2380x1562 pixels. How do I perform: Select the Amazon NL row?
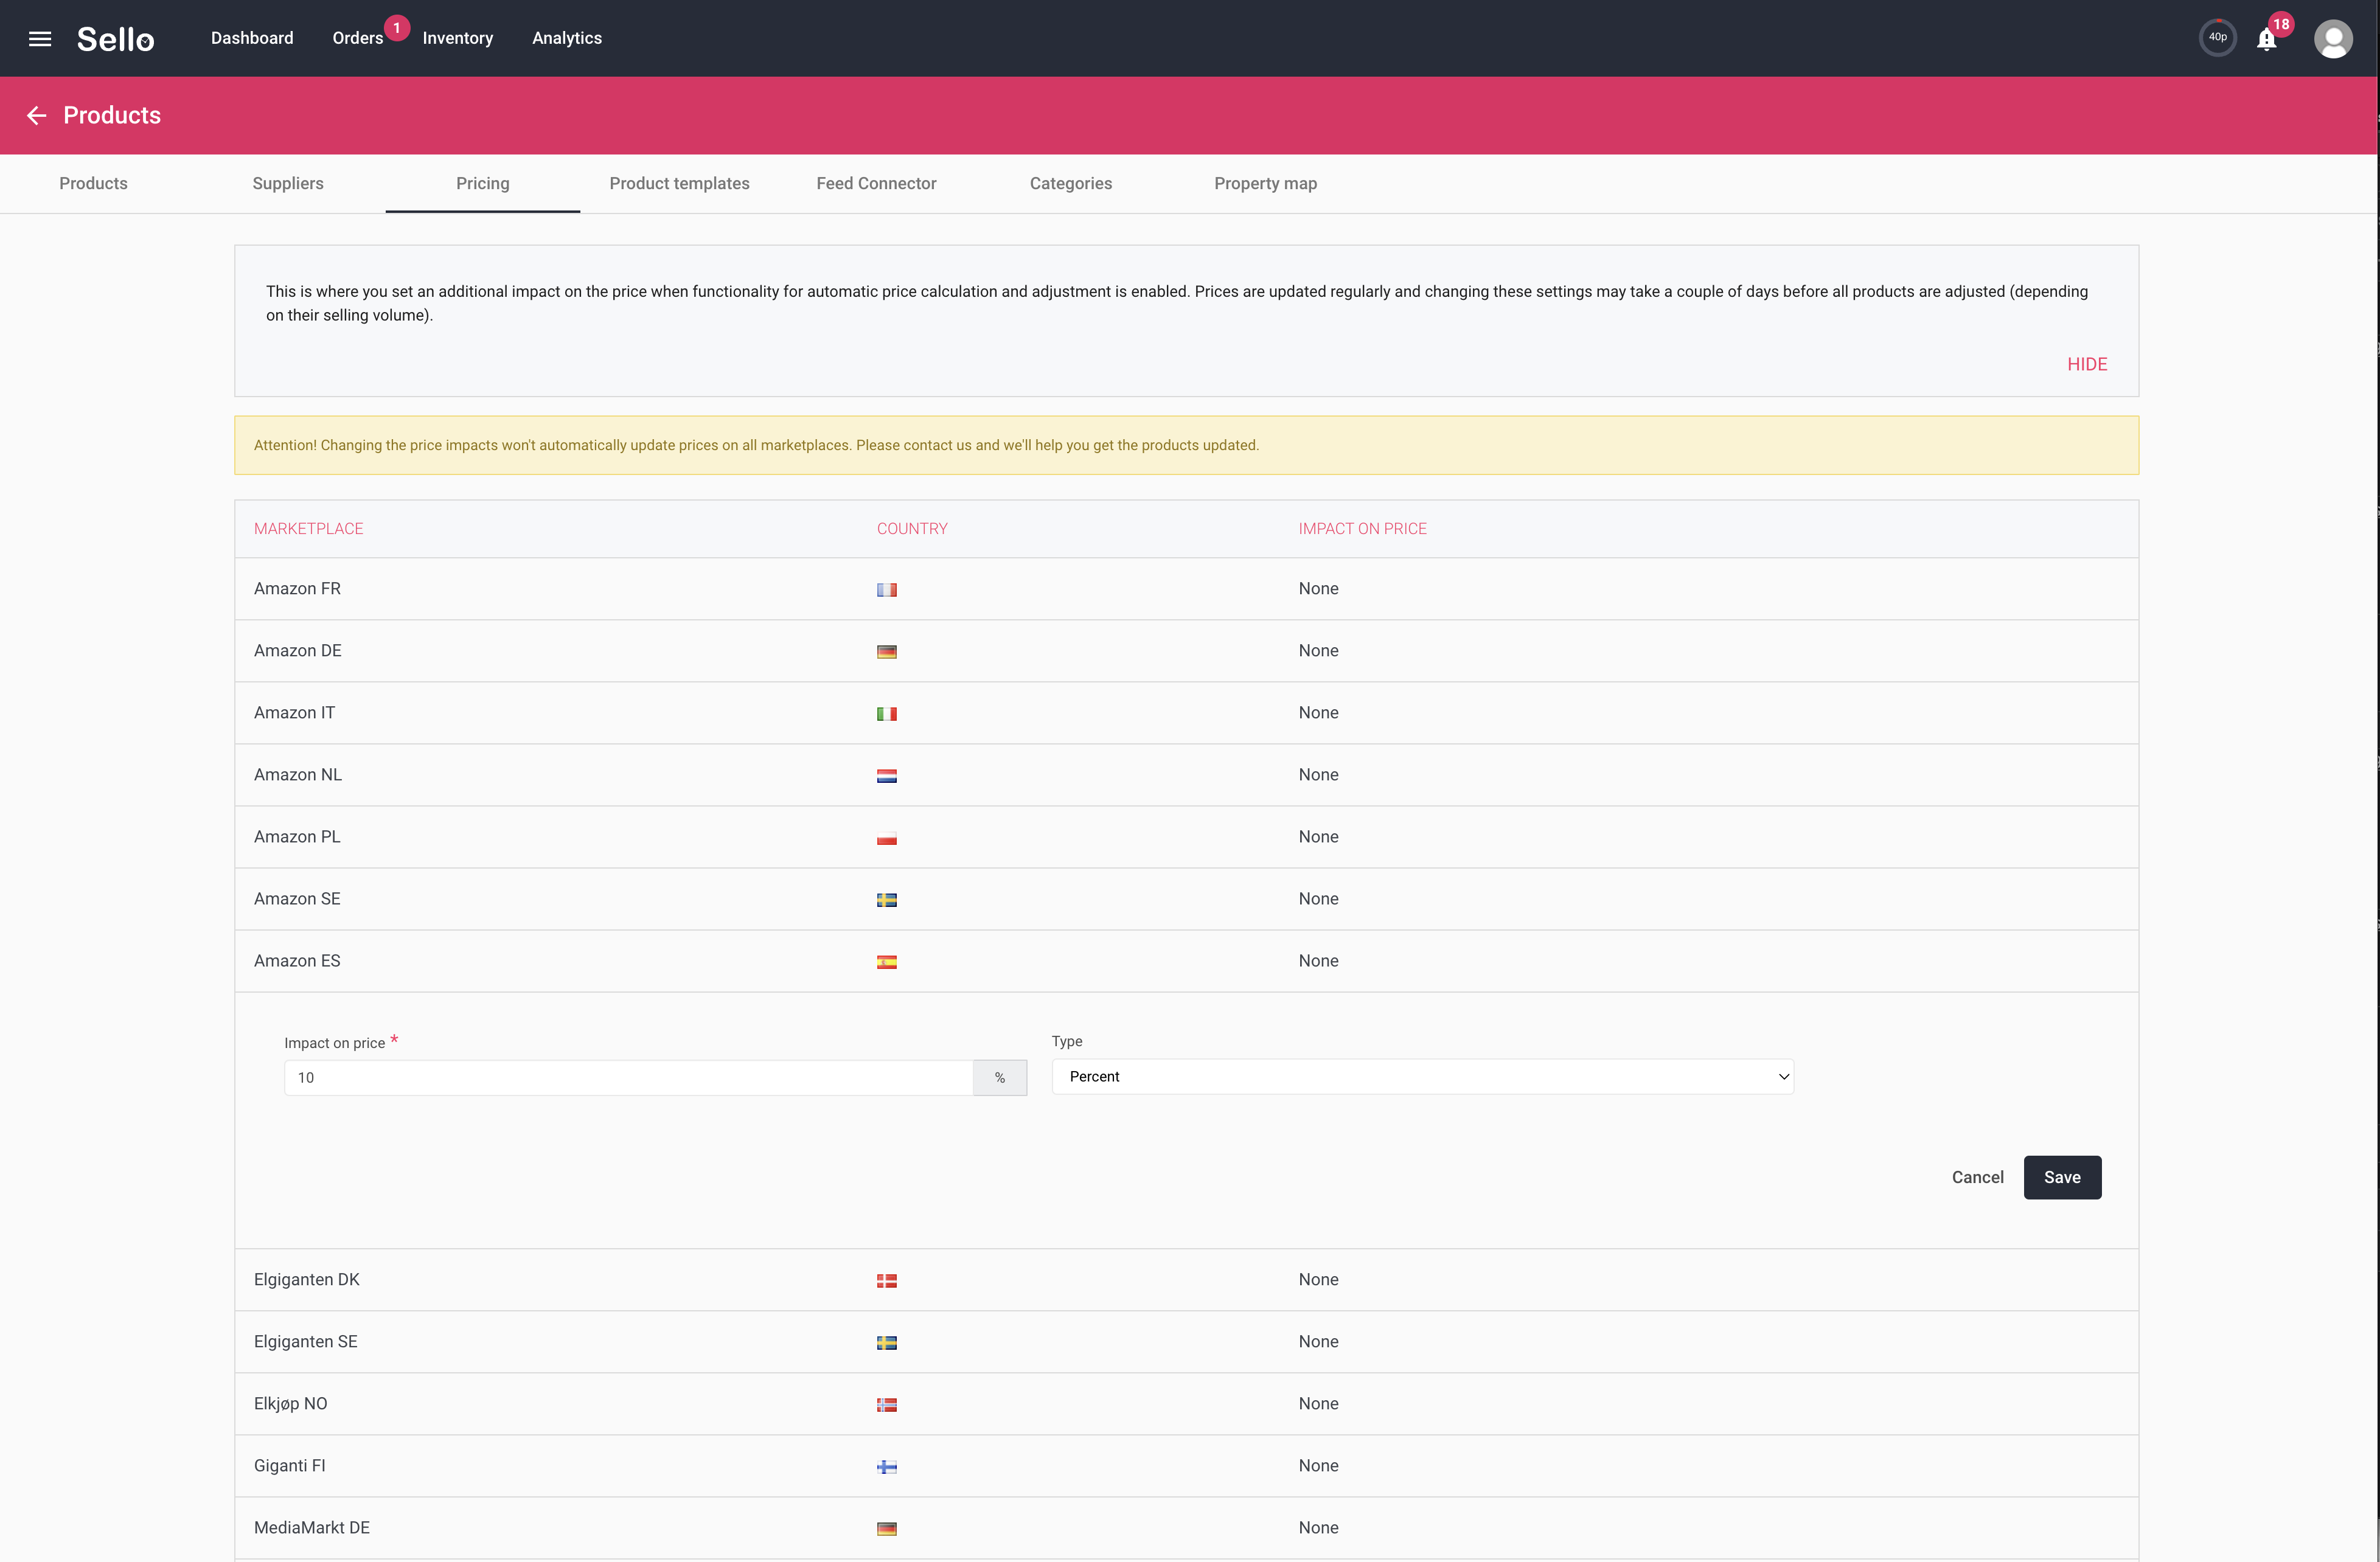click(x=1186, y=775)
